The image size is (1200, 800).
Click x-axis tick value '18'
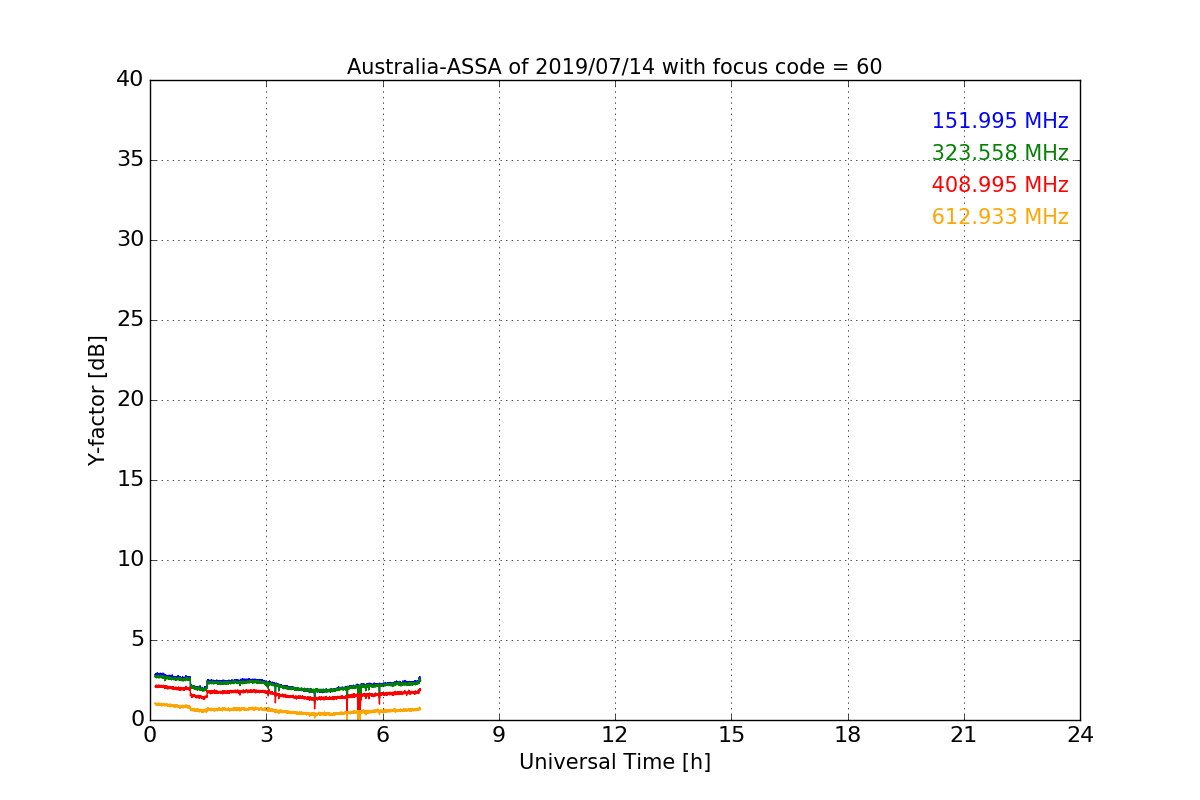click(848, 735)
